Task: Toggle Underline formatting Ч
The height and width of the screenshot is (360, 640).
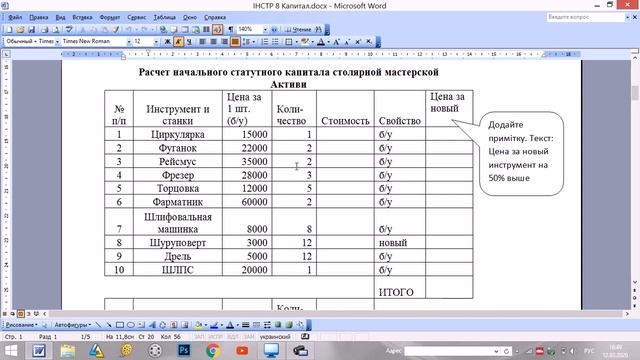Action: point(189,42)
